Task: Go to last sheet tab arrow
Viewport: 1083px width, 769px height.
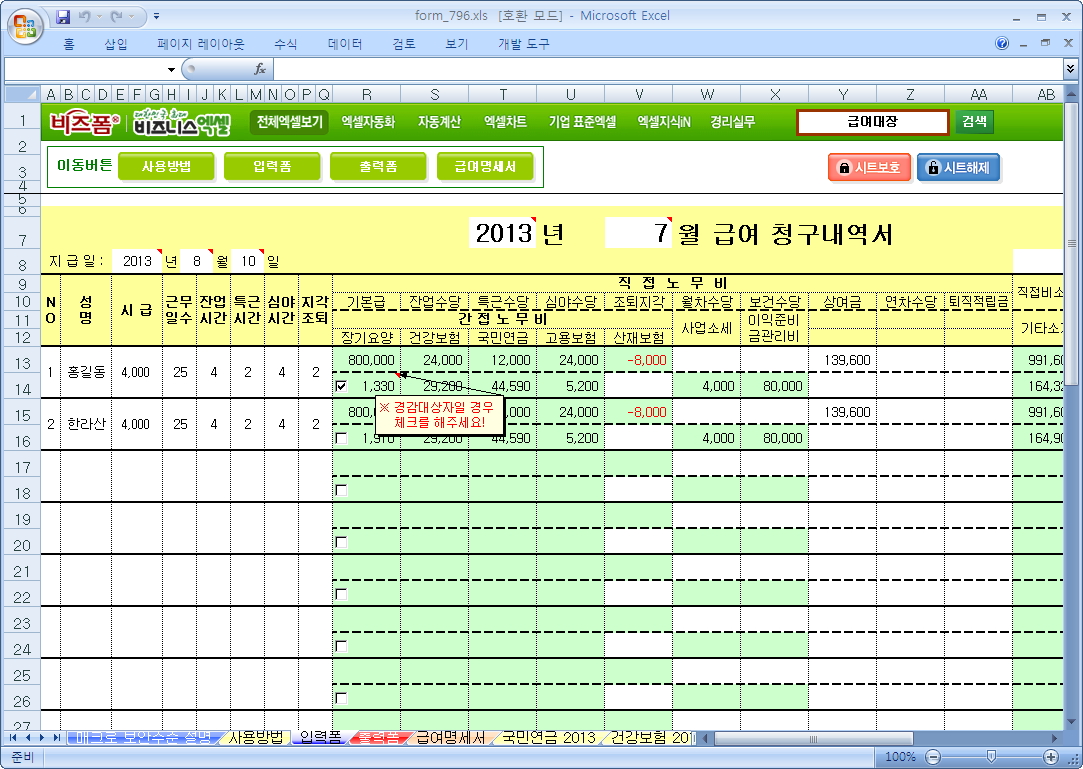Action: (56, 738)
